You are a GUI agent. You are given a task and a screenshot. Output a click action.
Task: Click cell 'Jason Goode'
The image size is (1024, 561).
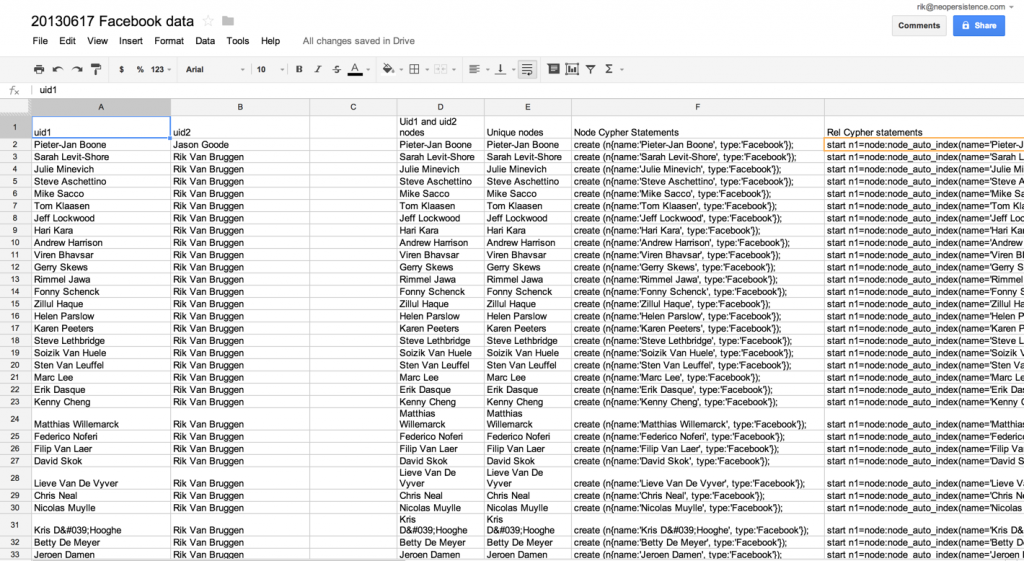tap(240, 144)
